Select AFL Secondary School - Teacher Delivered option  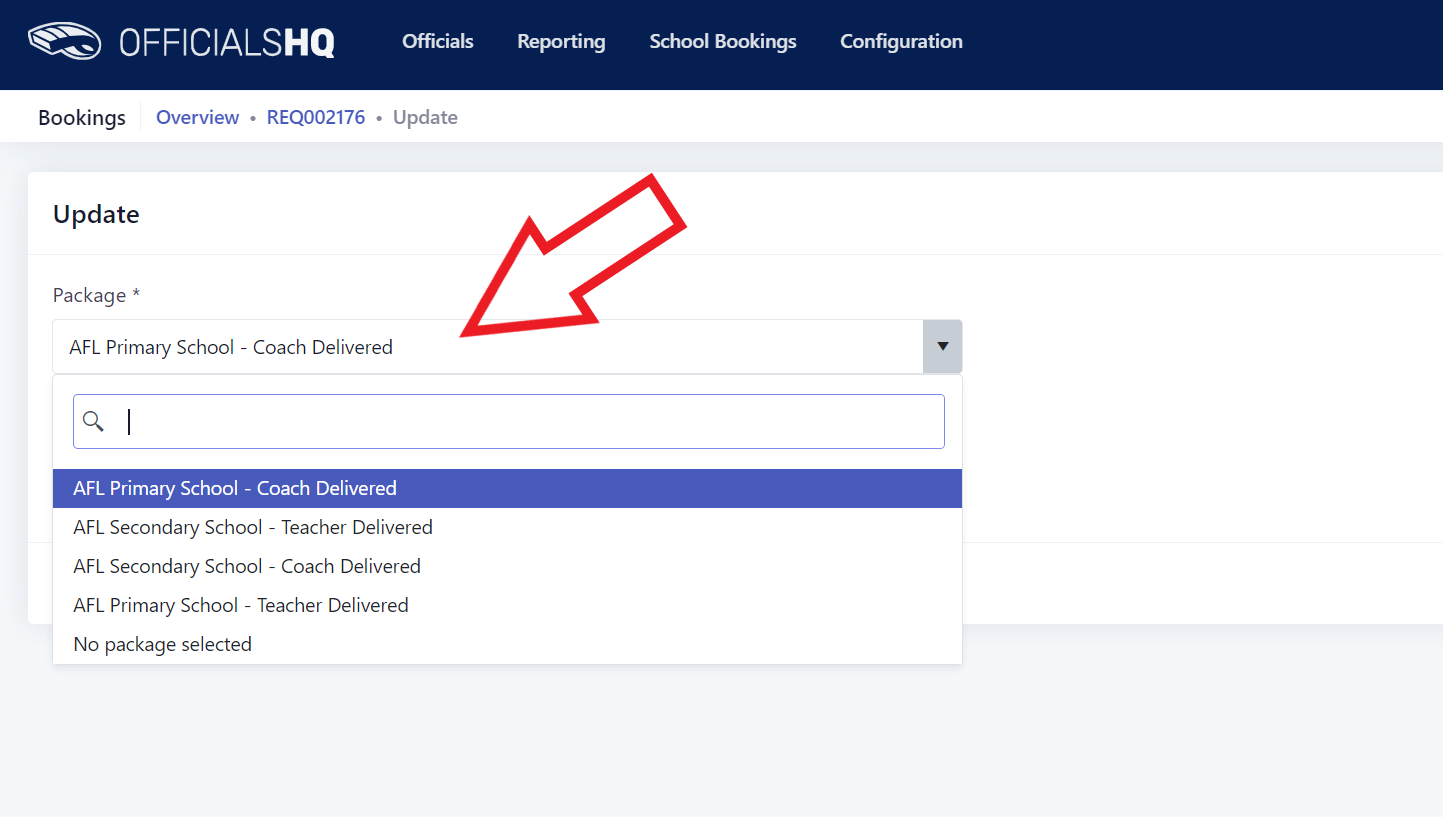[507, 527]
